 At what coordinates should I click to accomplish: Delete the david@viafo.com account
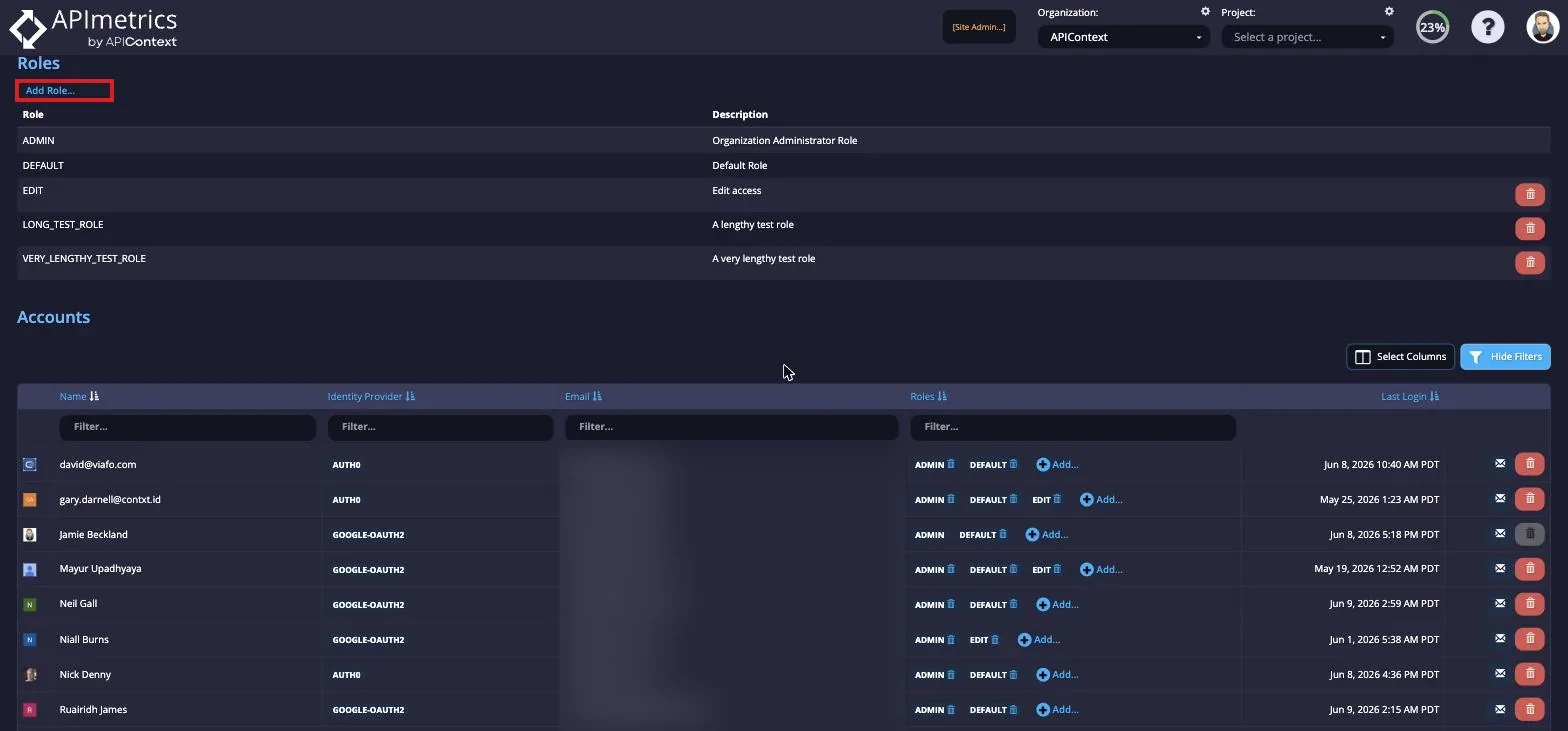tap(1529, 464)
